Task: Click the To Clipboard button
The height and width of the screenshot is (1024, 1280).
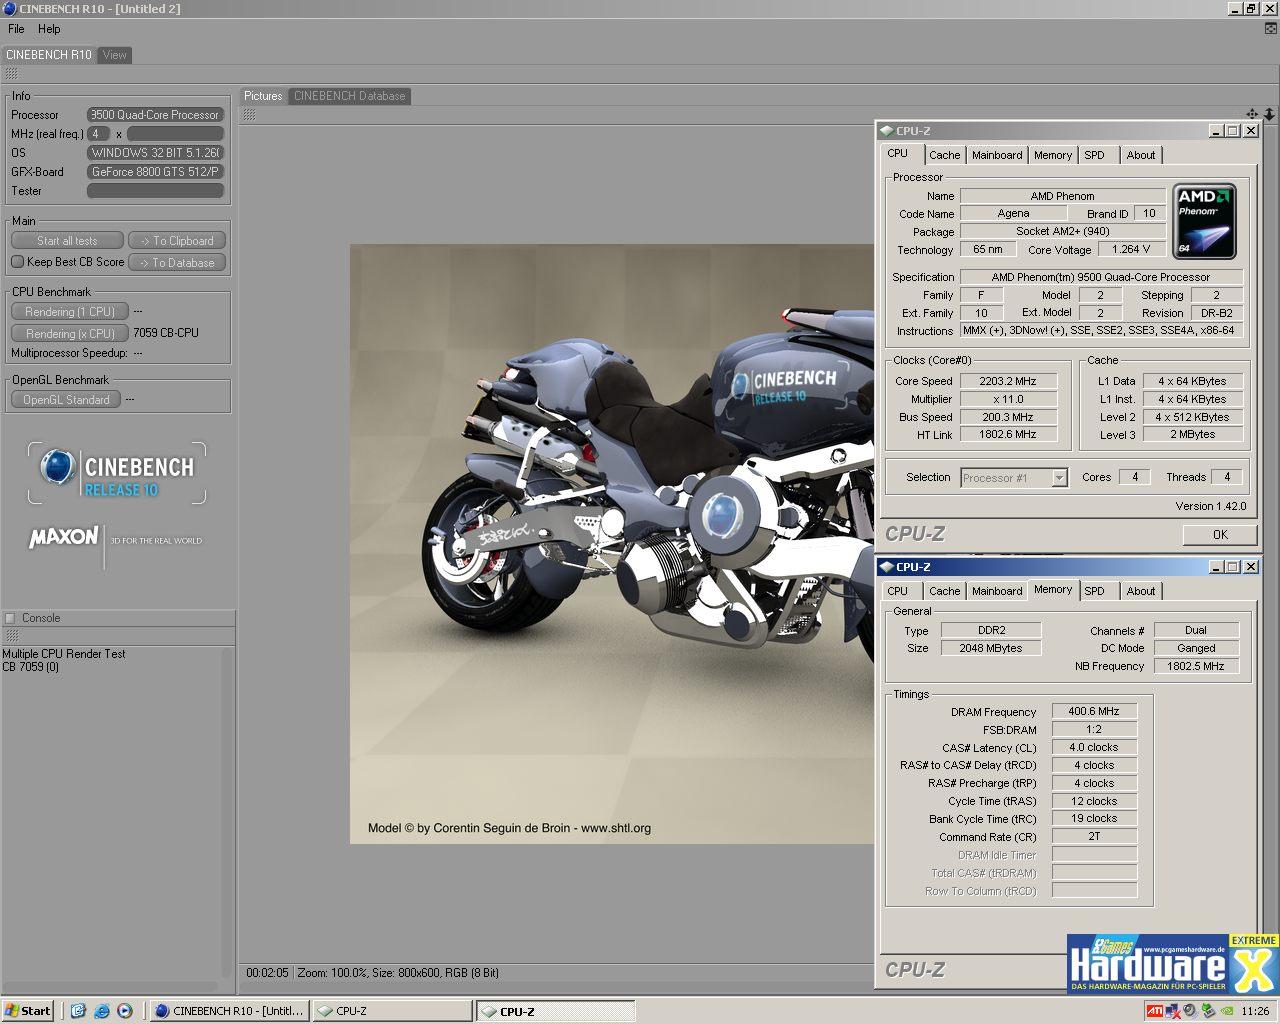Action: click(177, 241)
